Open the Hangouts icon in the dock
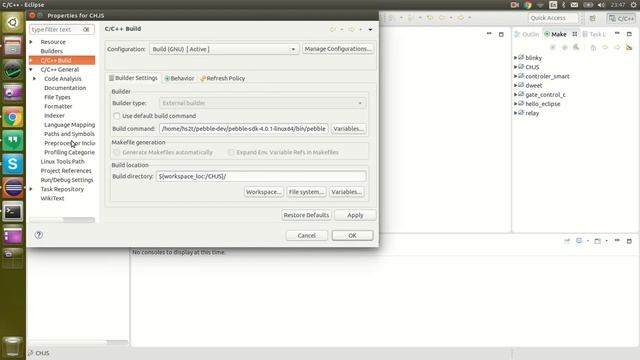The image size is (640, 360). point(13,141)
